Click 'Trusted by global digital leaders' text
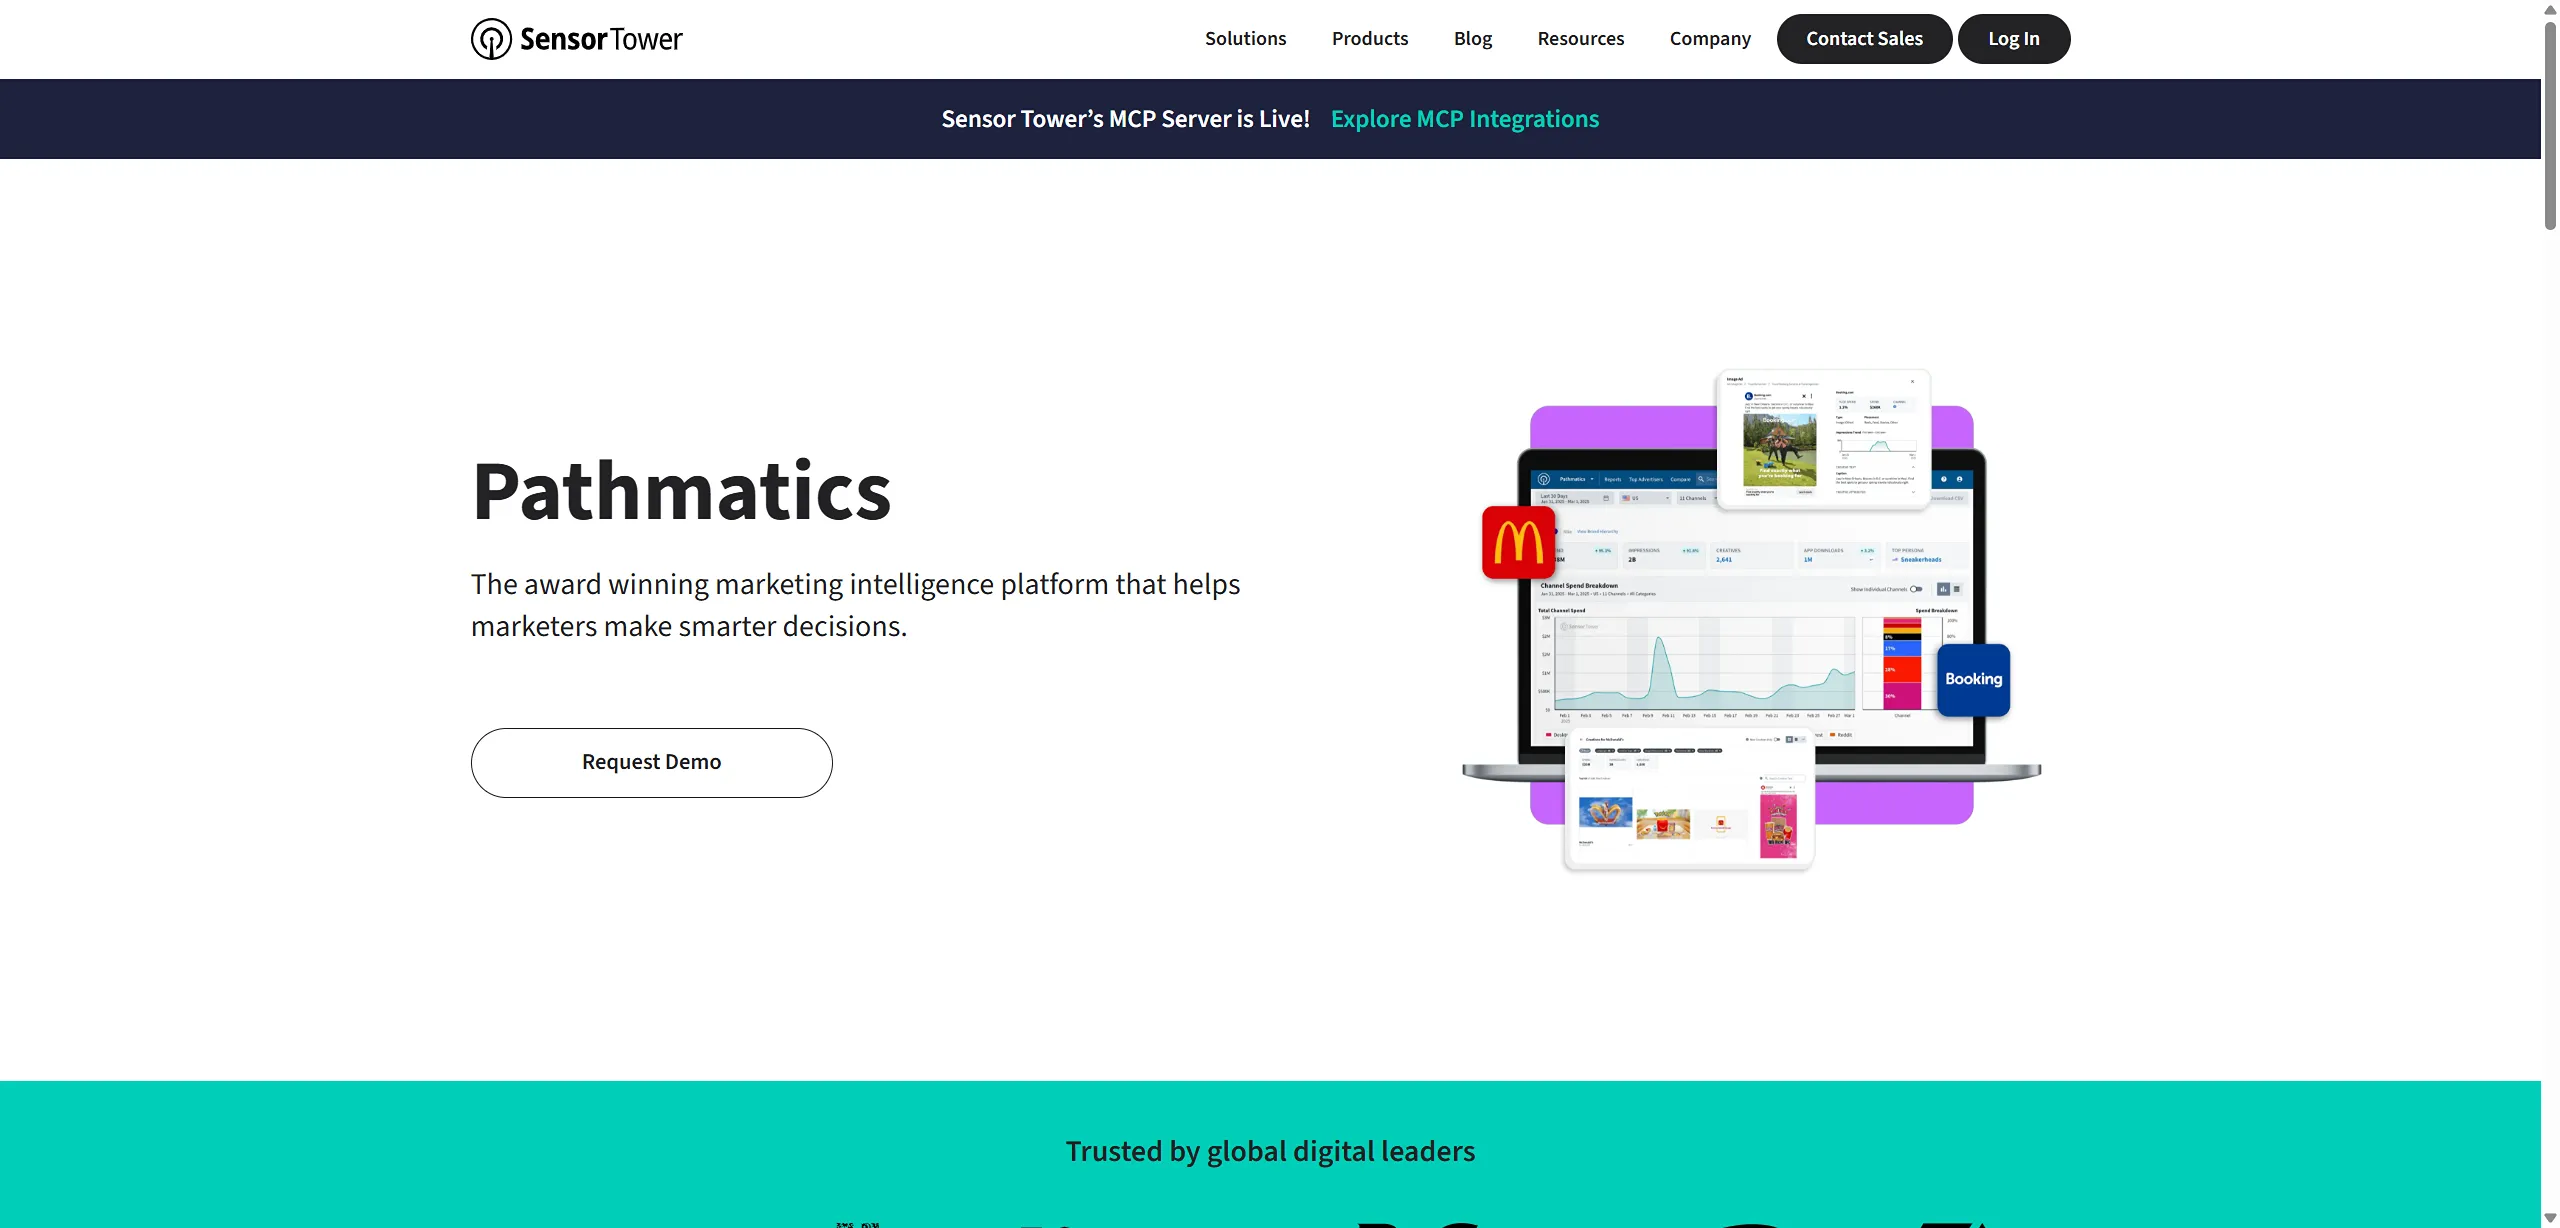 coord(1270,1151)
